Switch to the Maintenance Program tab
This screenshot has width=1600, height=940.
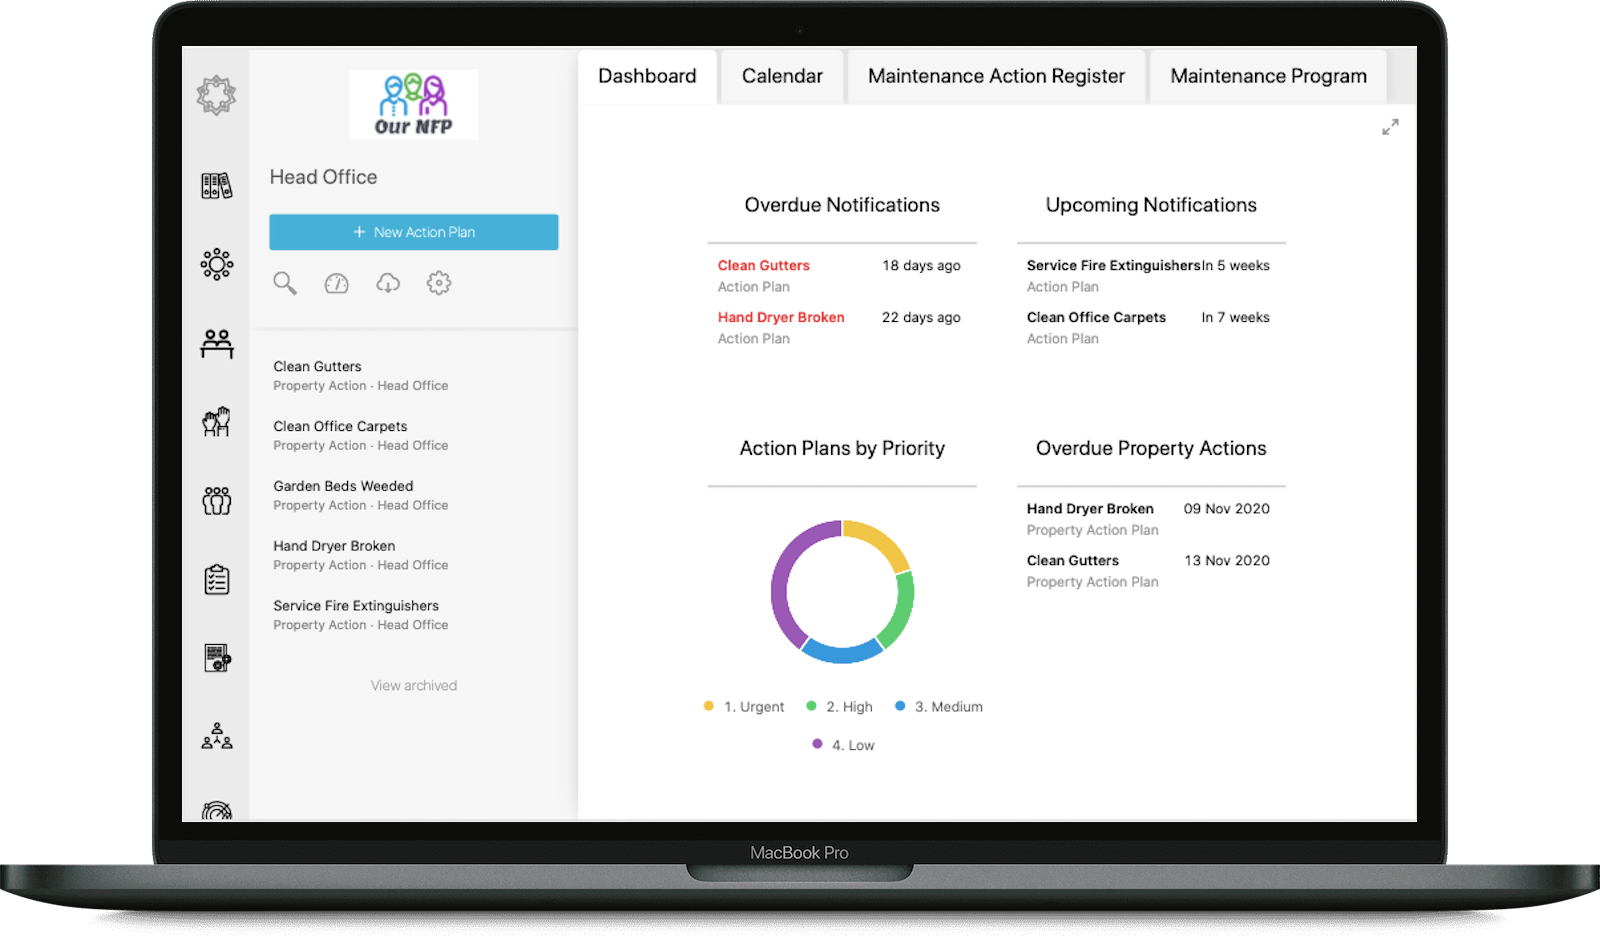tap(1268, 76)
